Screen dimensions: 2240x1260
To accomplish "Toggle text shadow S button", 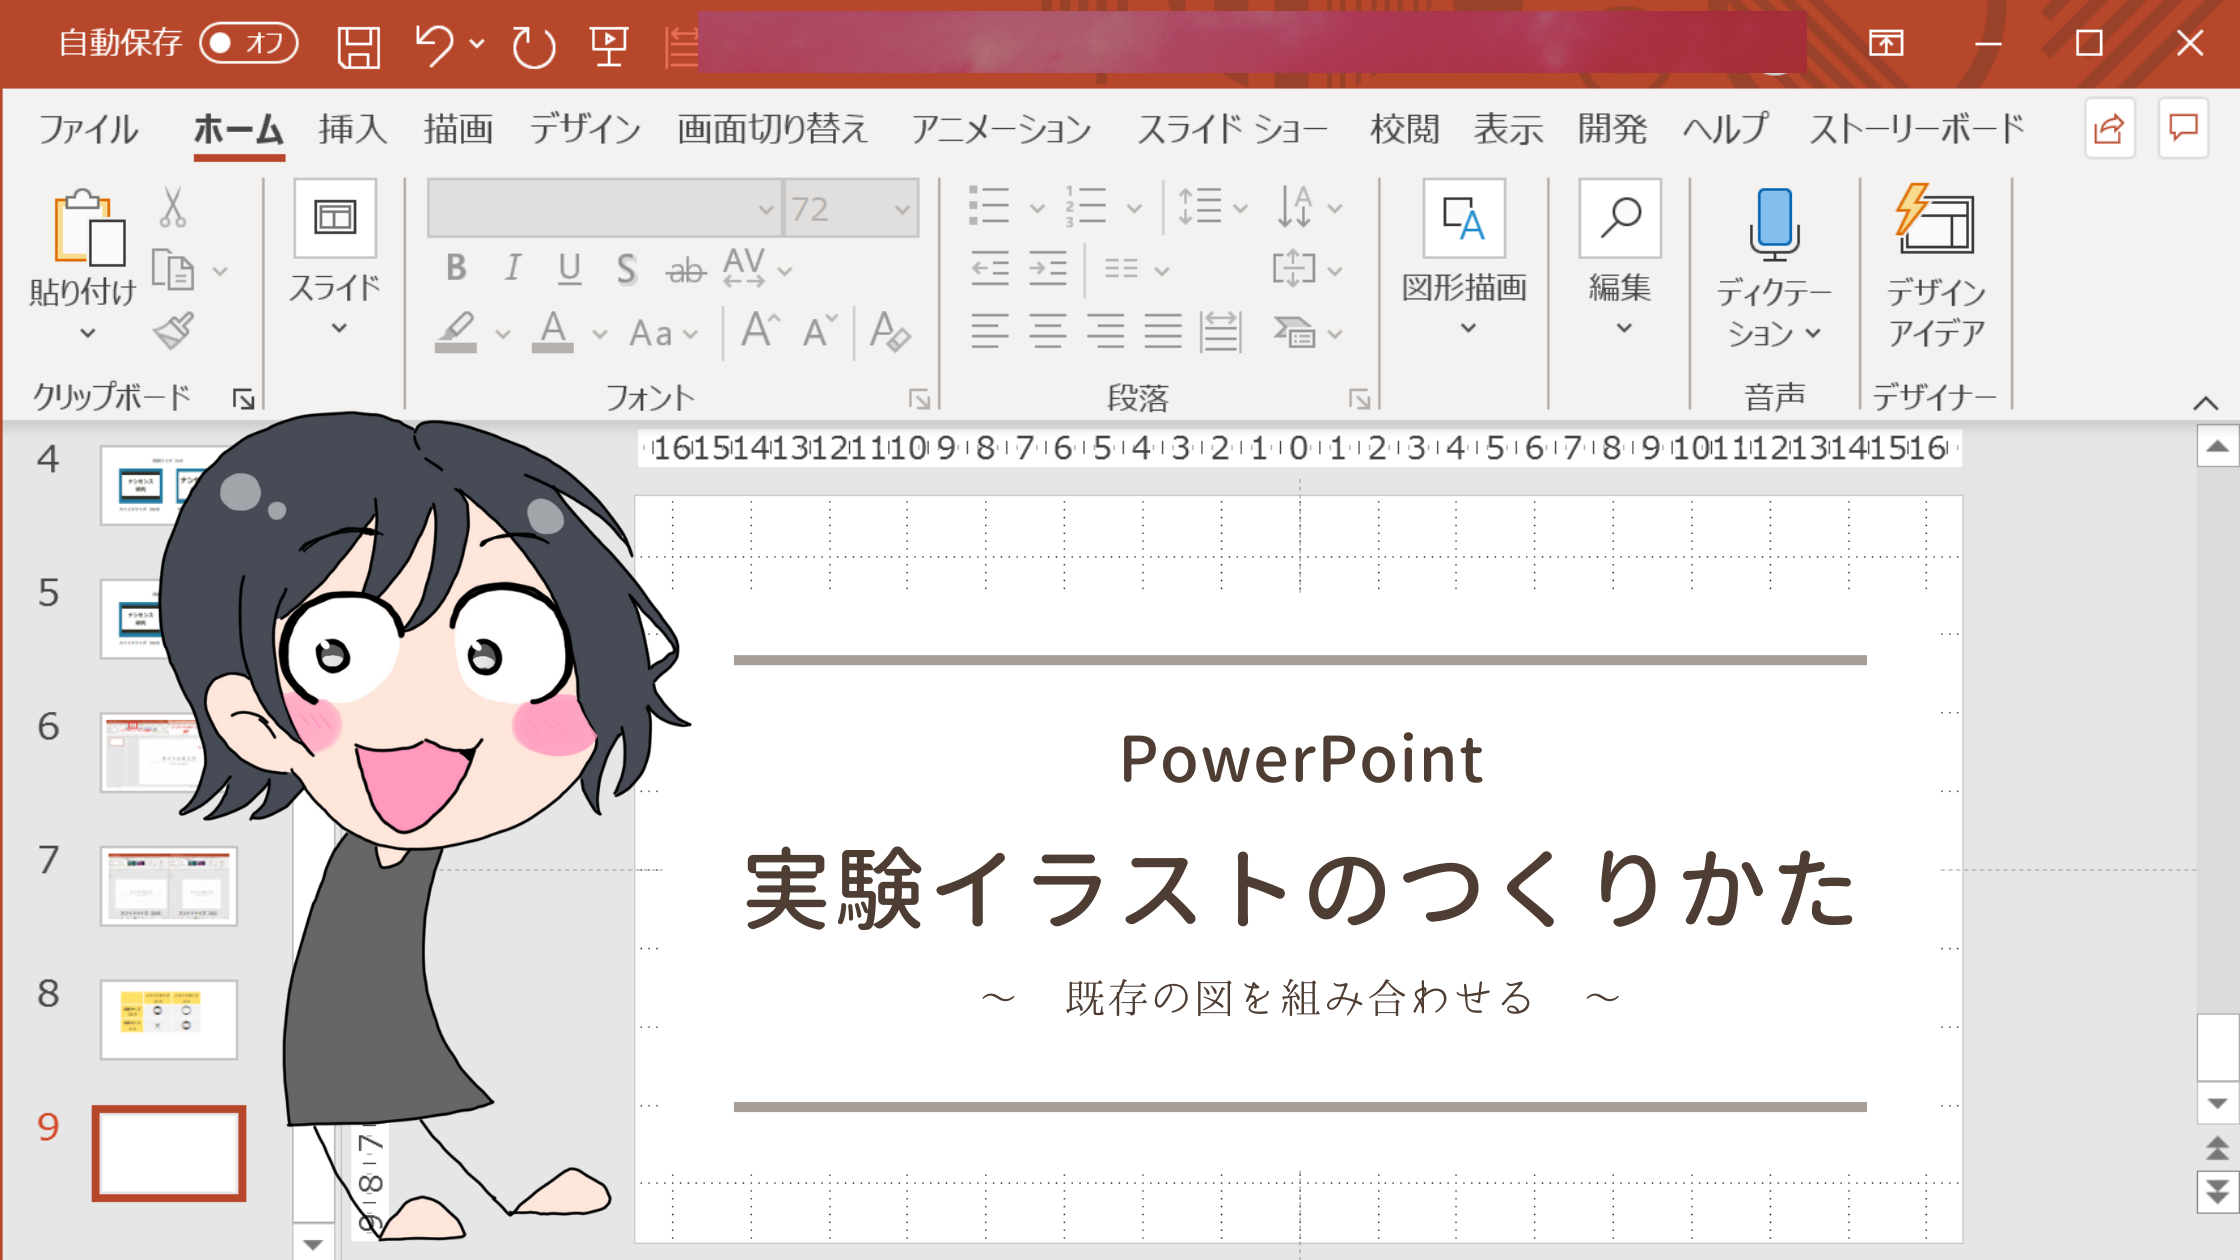I will pyautogui.click(x=626, y=268).
